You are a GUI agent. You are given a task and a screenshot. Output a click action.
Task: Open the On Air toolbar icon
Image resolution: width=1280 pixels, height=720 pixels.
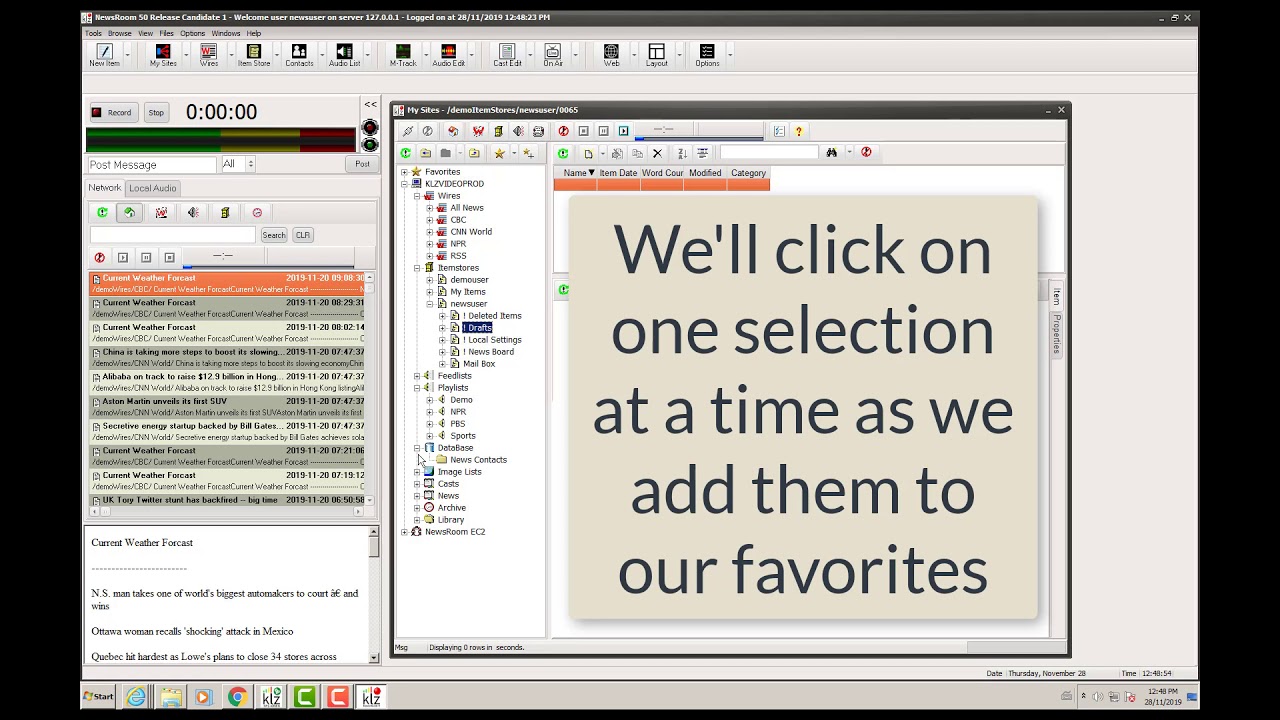pyautogui.click(x=553, y=55)
